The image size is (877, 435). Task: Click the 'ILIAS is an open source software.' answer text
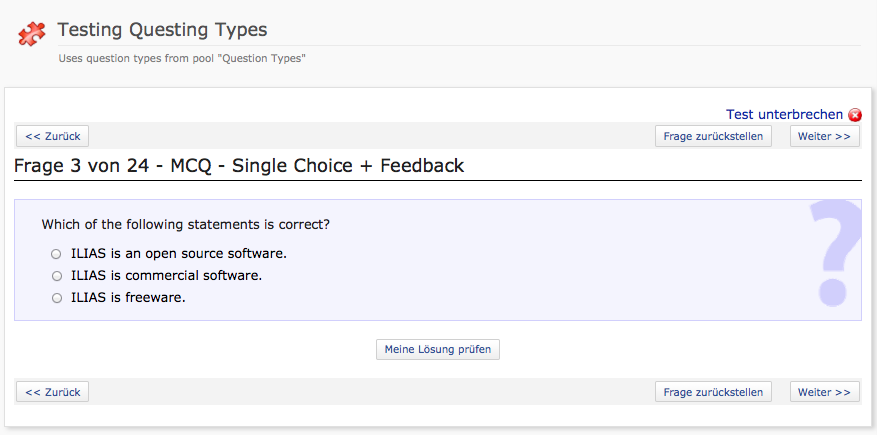point(179,253)
